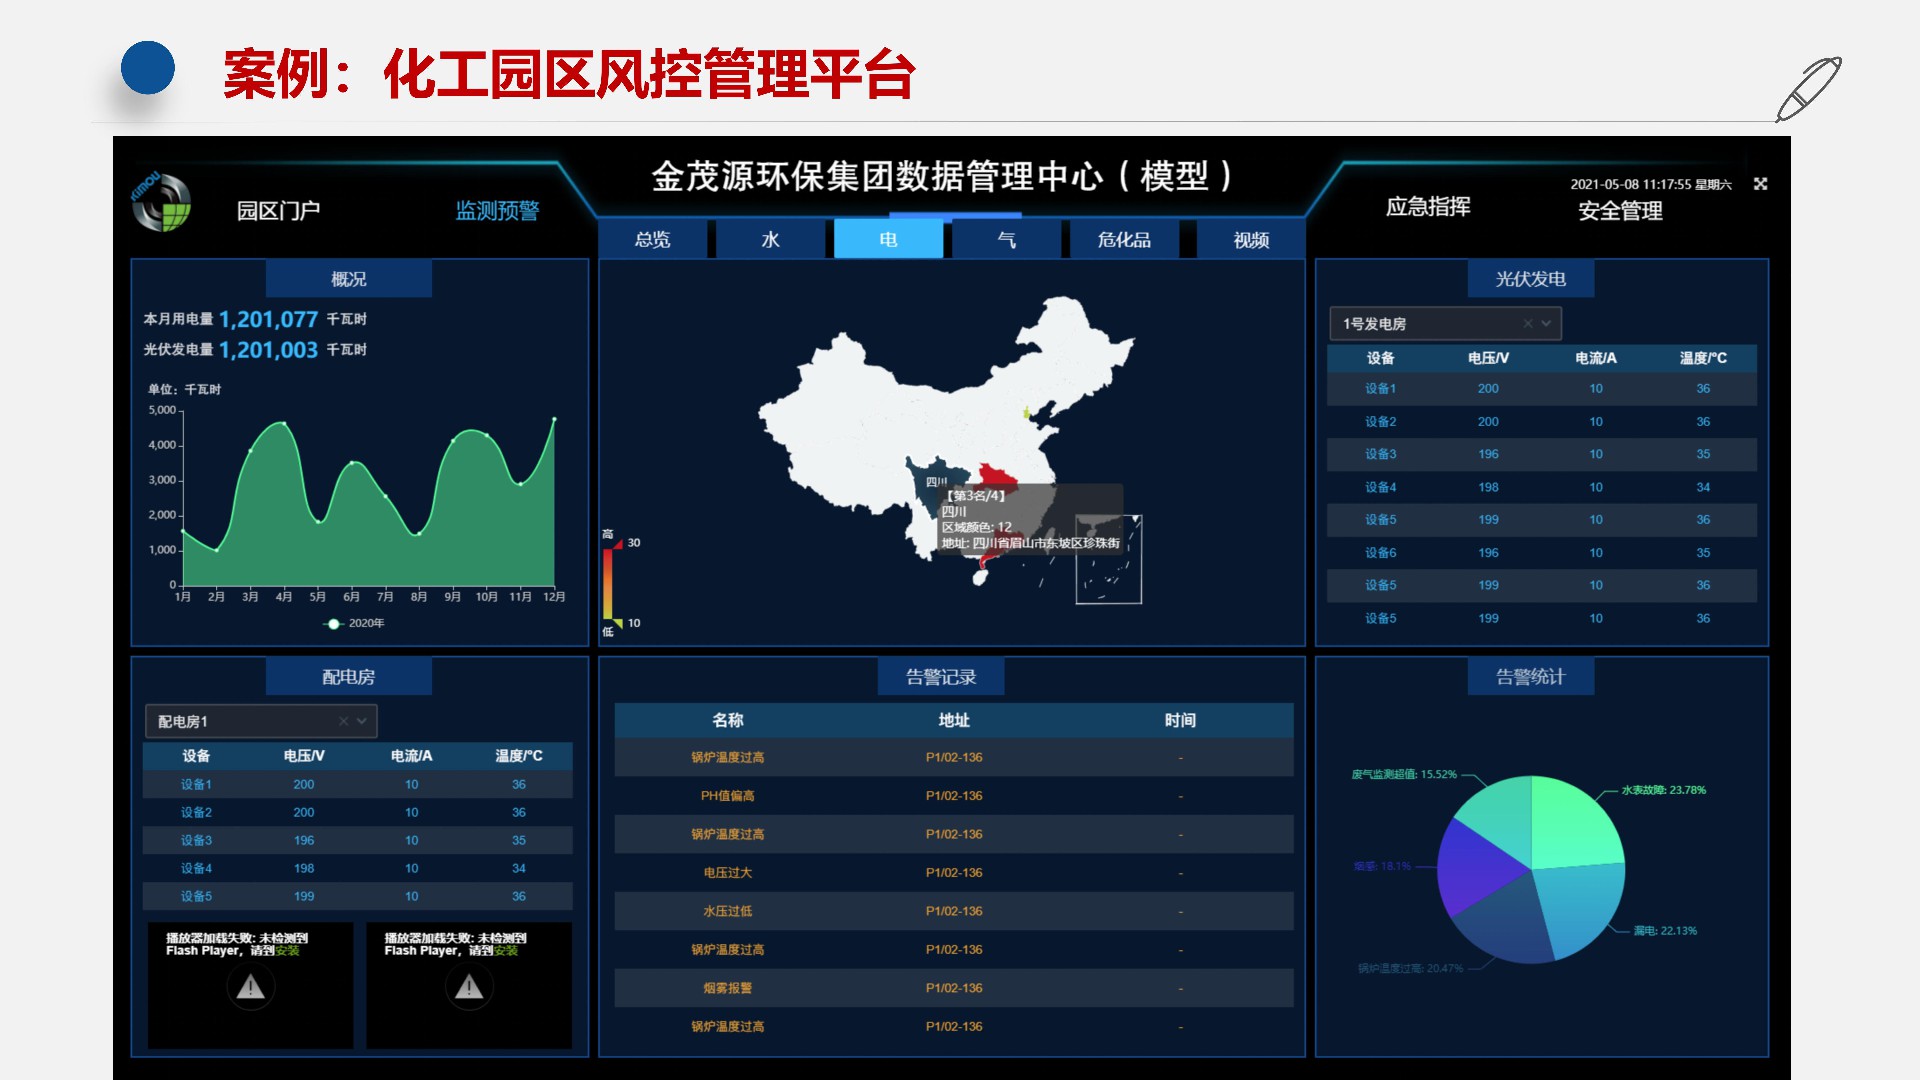This screenshot has width=1920, height=1080.
Task: Click the right Flash Player warning triangle
Action: [x=469, y=988]
